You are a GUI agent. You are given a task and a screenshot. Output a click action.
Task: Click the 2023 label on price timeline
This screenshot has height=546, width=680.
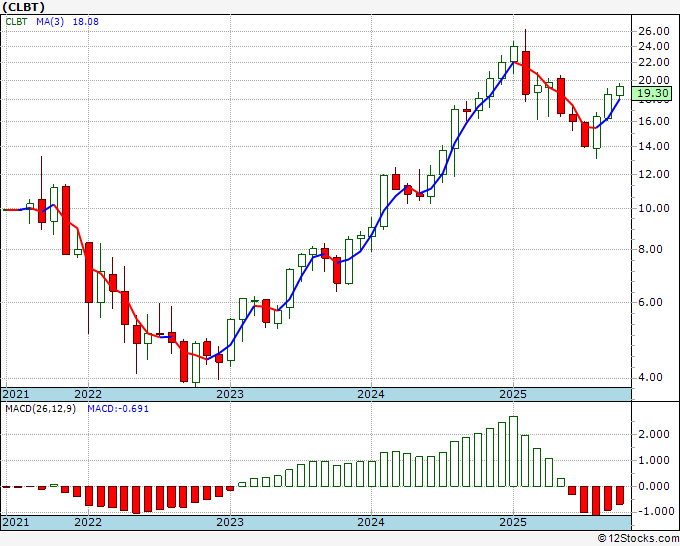pyautogui.click(x=230, y=394)
